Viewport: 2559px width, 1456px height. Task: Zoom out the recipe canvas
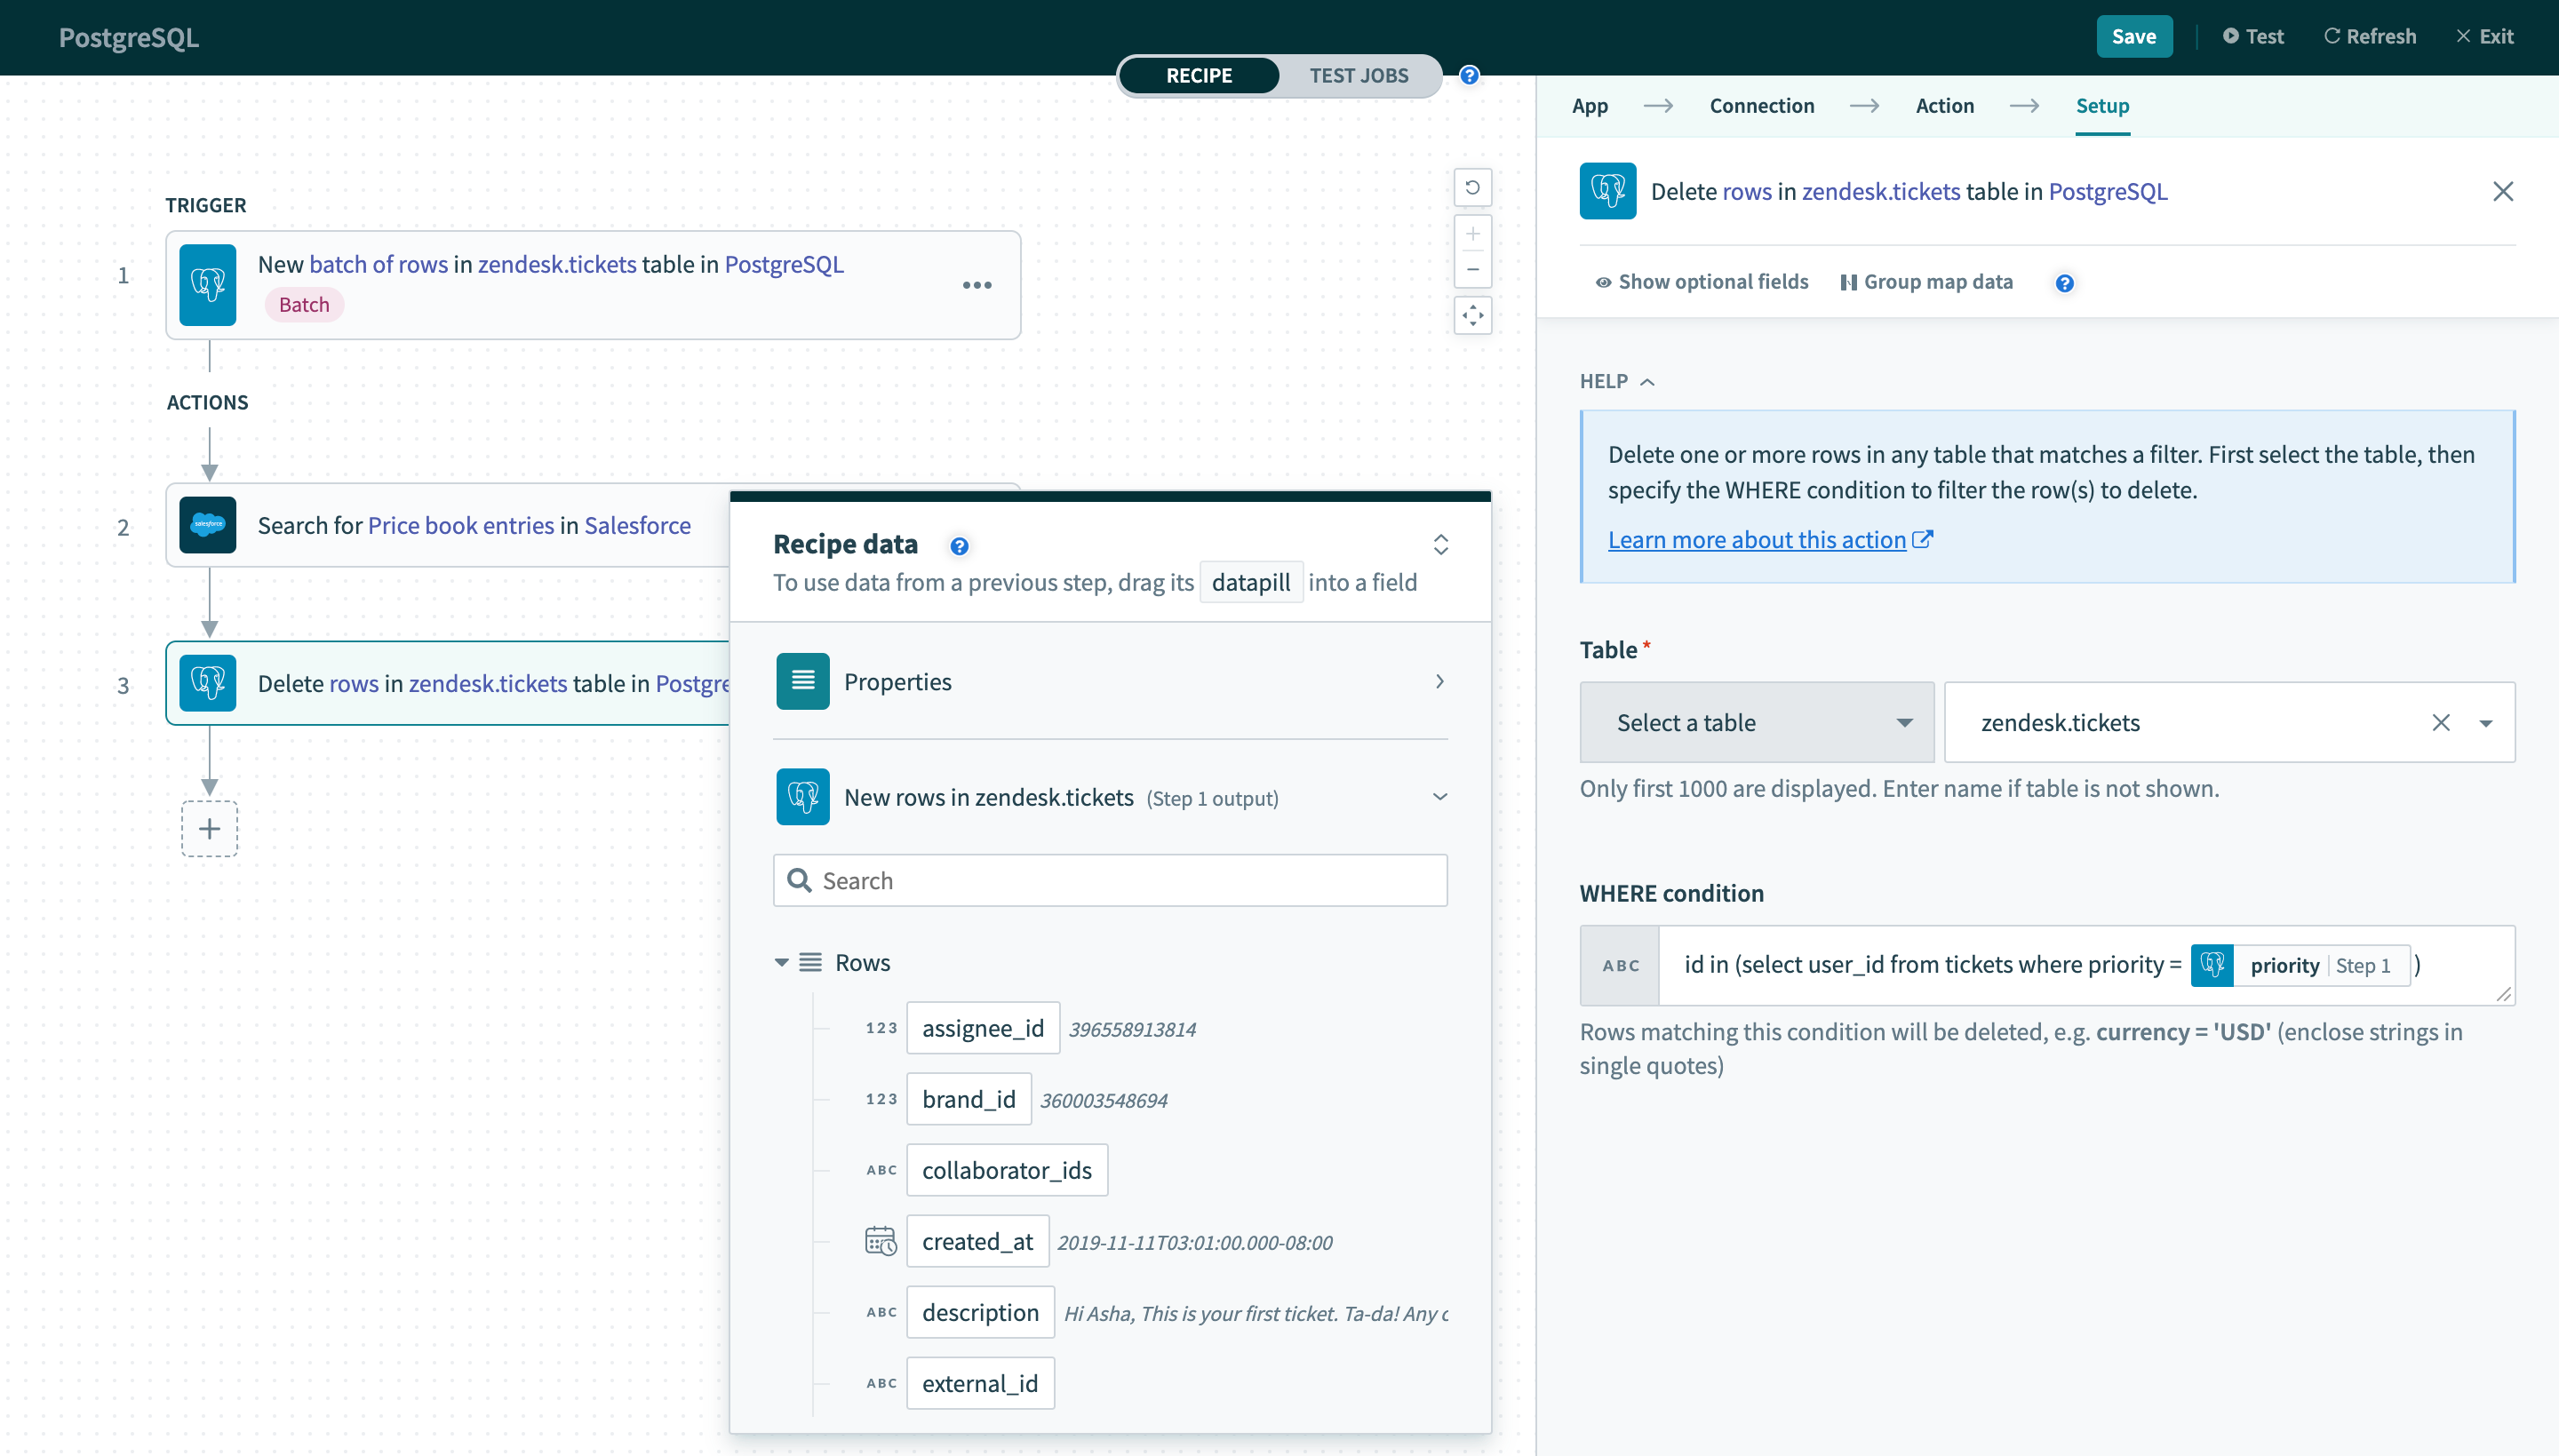pos(1472,269)
